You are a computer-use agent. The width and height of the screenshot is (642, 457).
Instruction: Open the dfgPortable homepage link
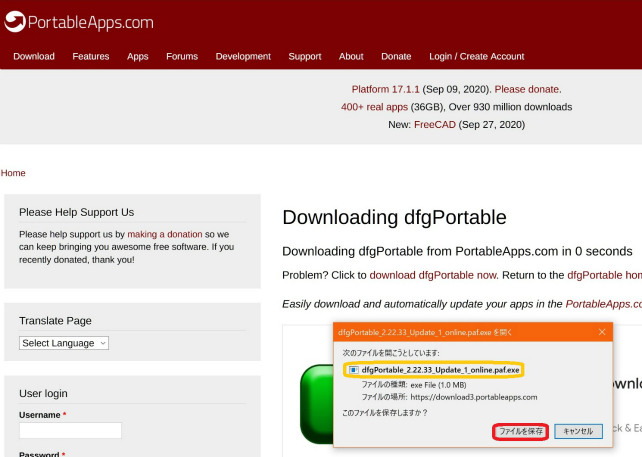point(605,275)
